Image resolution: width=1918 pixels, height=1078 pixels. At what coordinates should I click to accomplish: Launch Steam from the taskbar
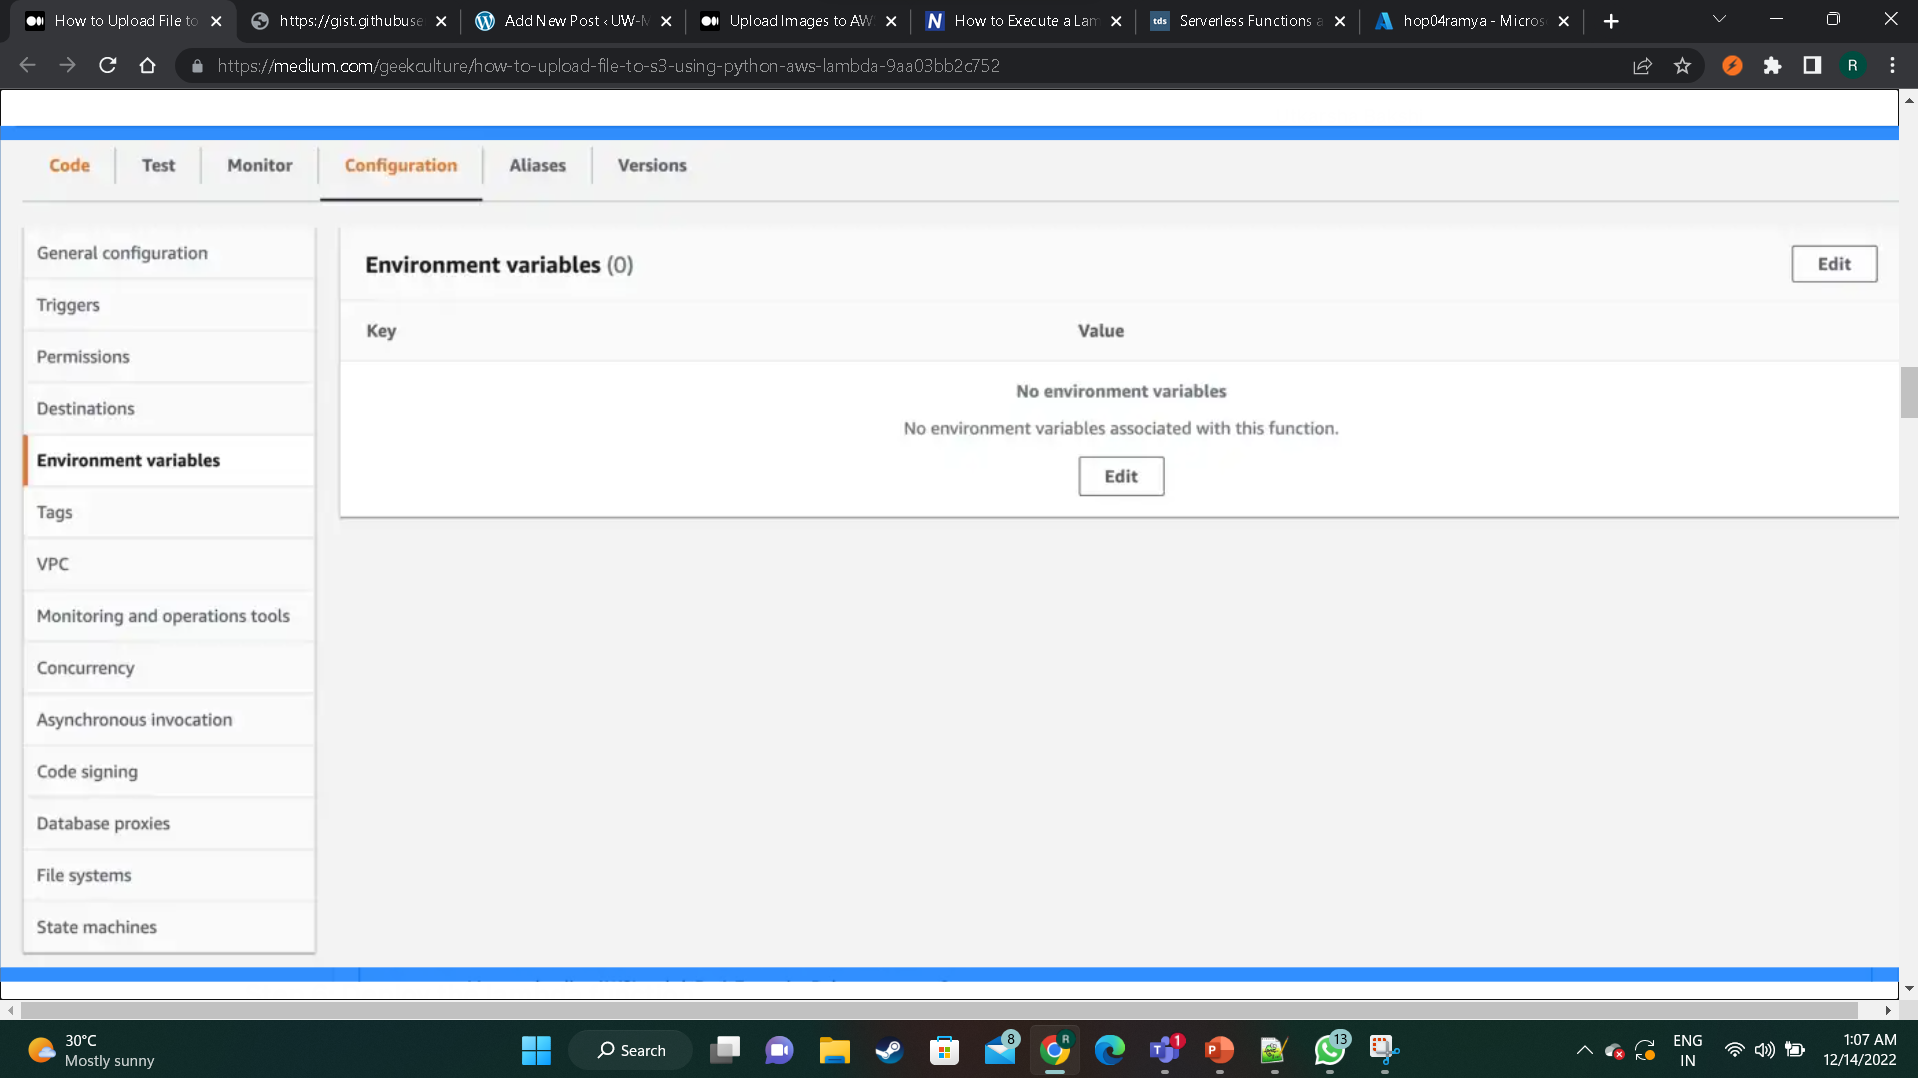[889, 1050]
